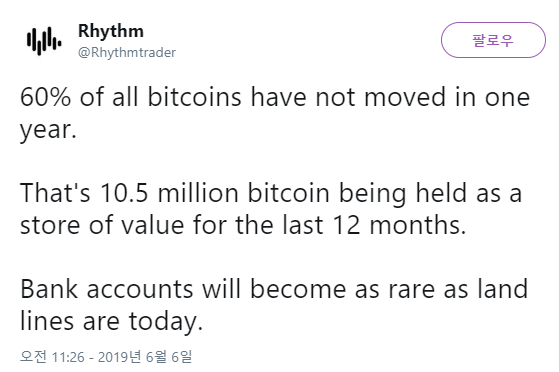Image resolution: width=559 pixels, height=372 pixels.
Task: Click the 오전 11:26 time in timestamp
Action: point(52,356)
